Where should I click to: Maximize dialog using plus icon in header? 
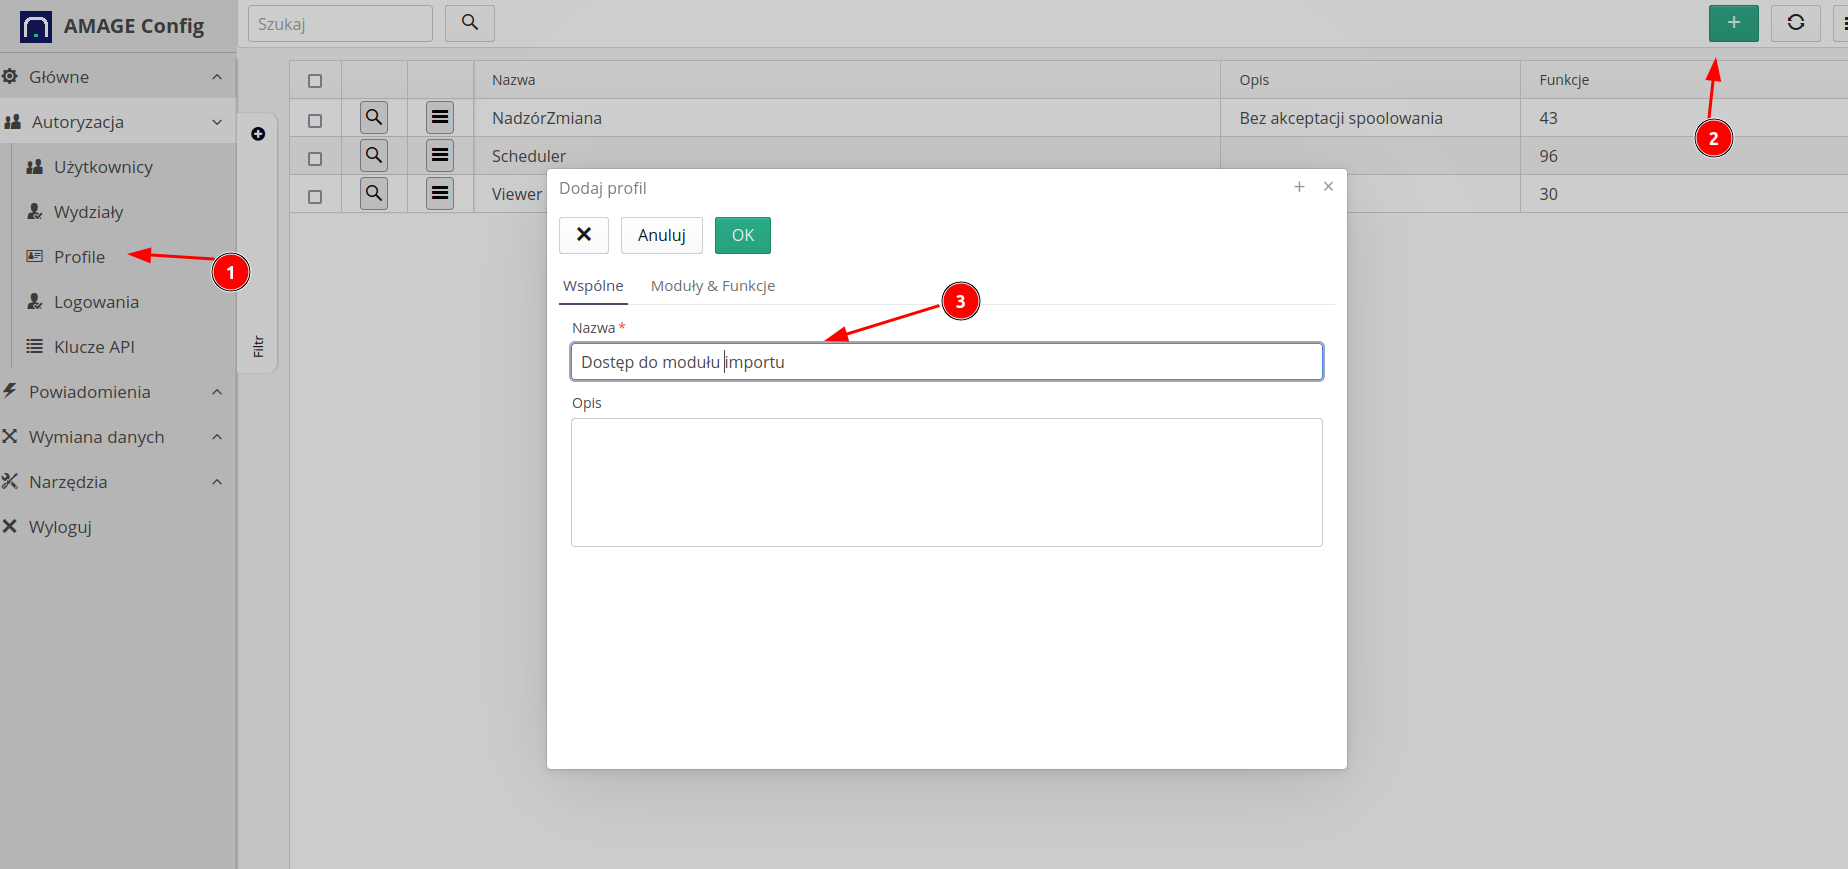click(x=1299, y=187)
